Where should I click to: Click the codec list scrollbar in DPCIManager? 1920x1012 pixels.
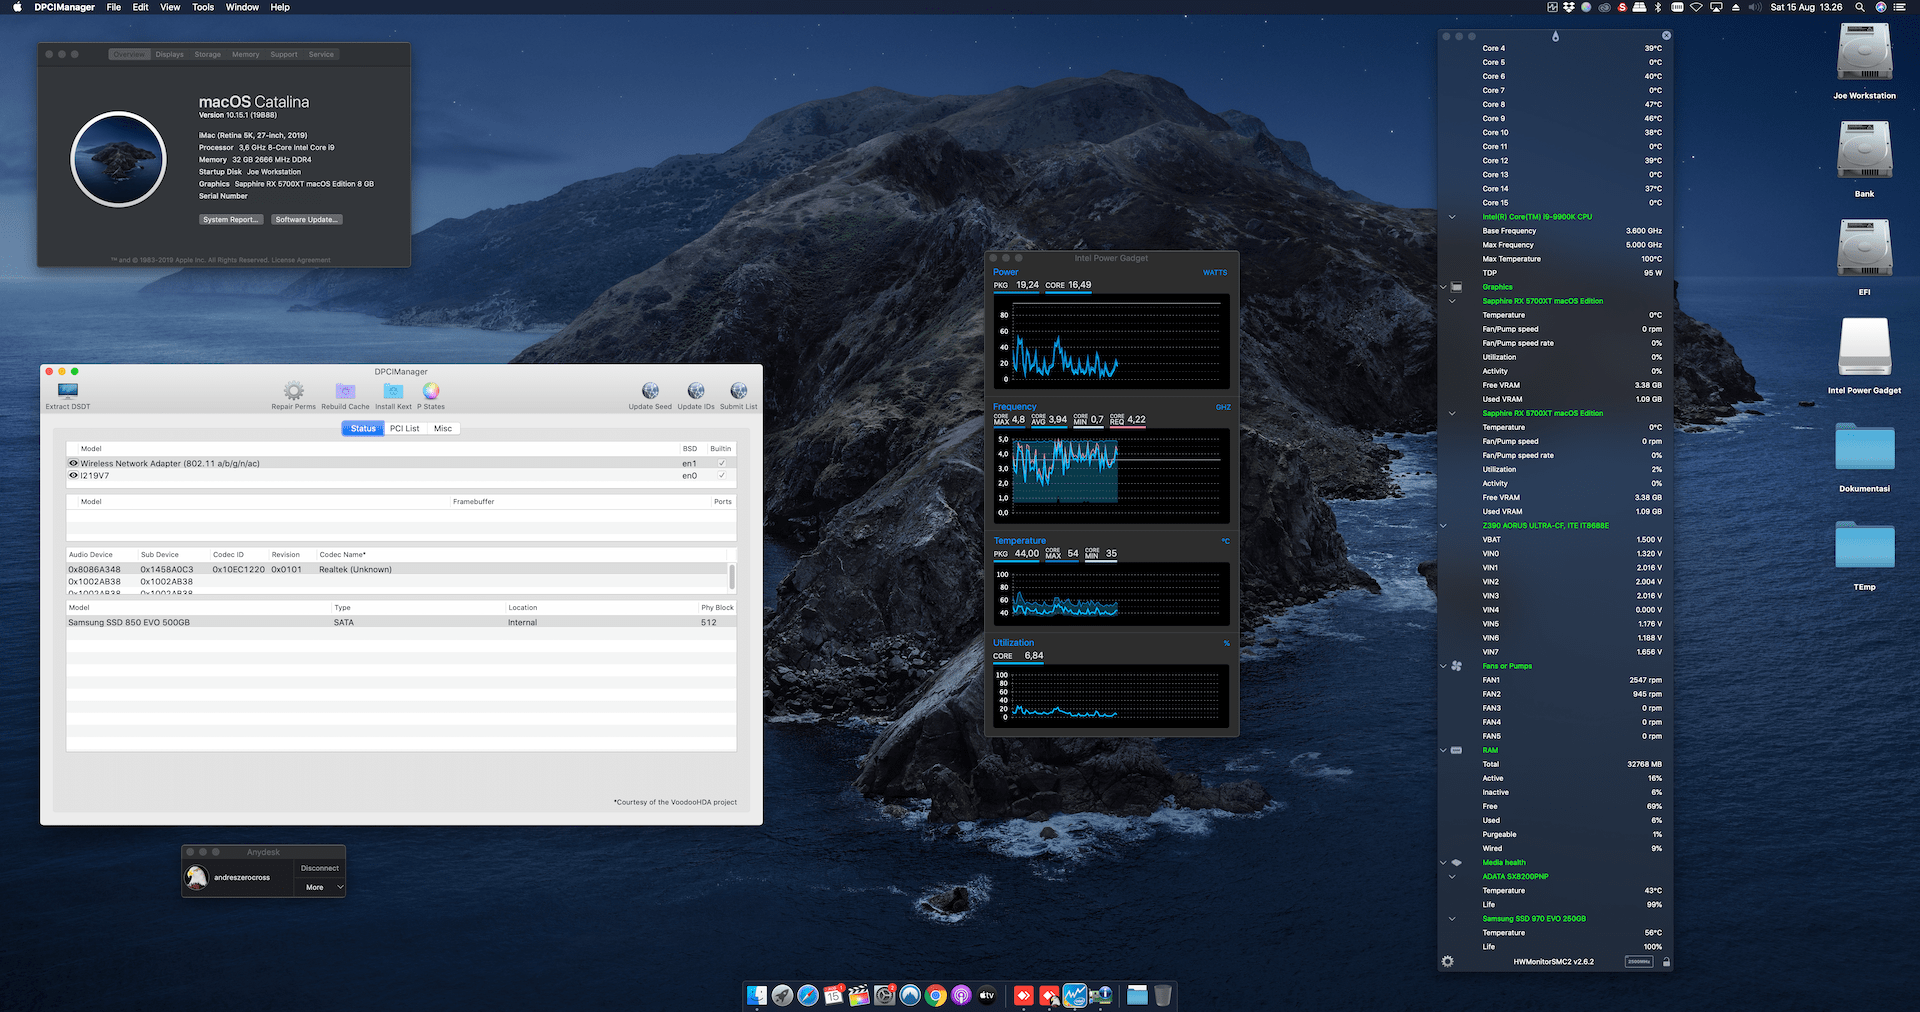[x=731, y=578]
